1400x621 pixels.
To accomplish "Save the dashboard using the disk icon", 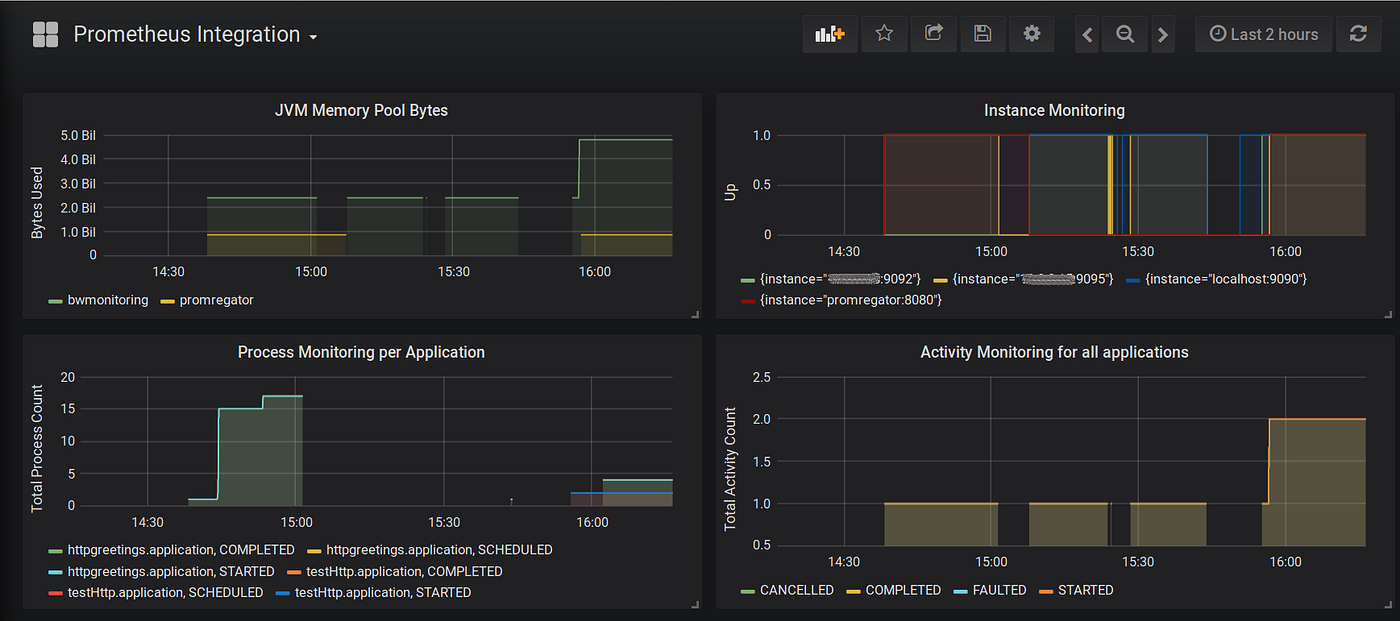I will tap(982, 33).
